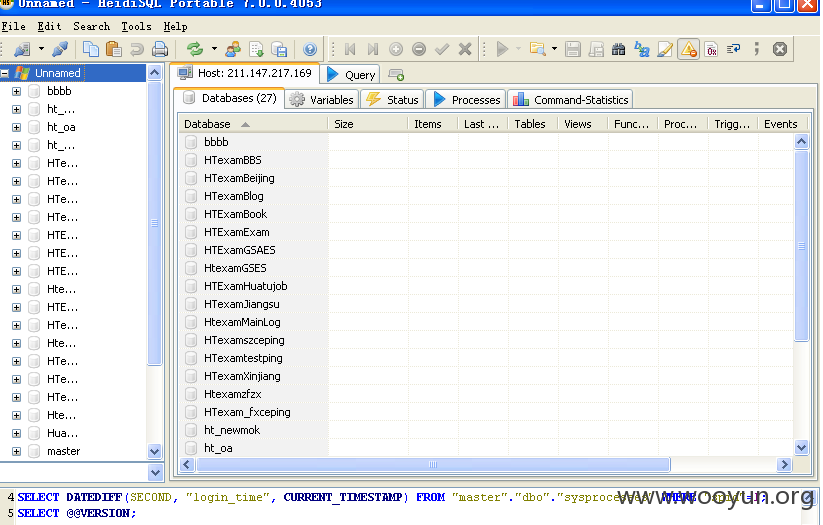The width and height of the screenshot is (823, 525).
Task: Click the Load SQL file import icon
Action: pos(256,49)
